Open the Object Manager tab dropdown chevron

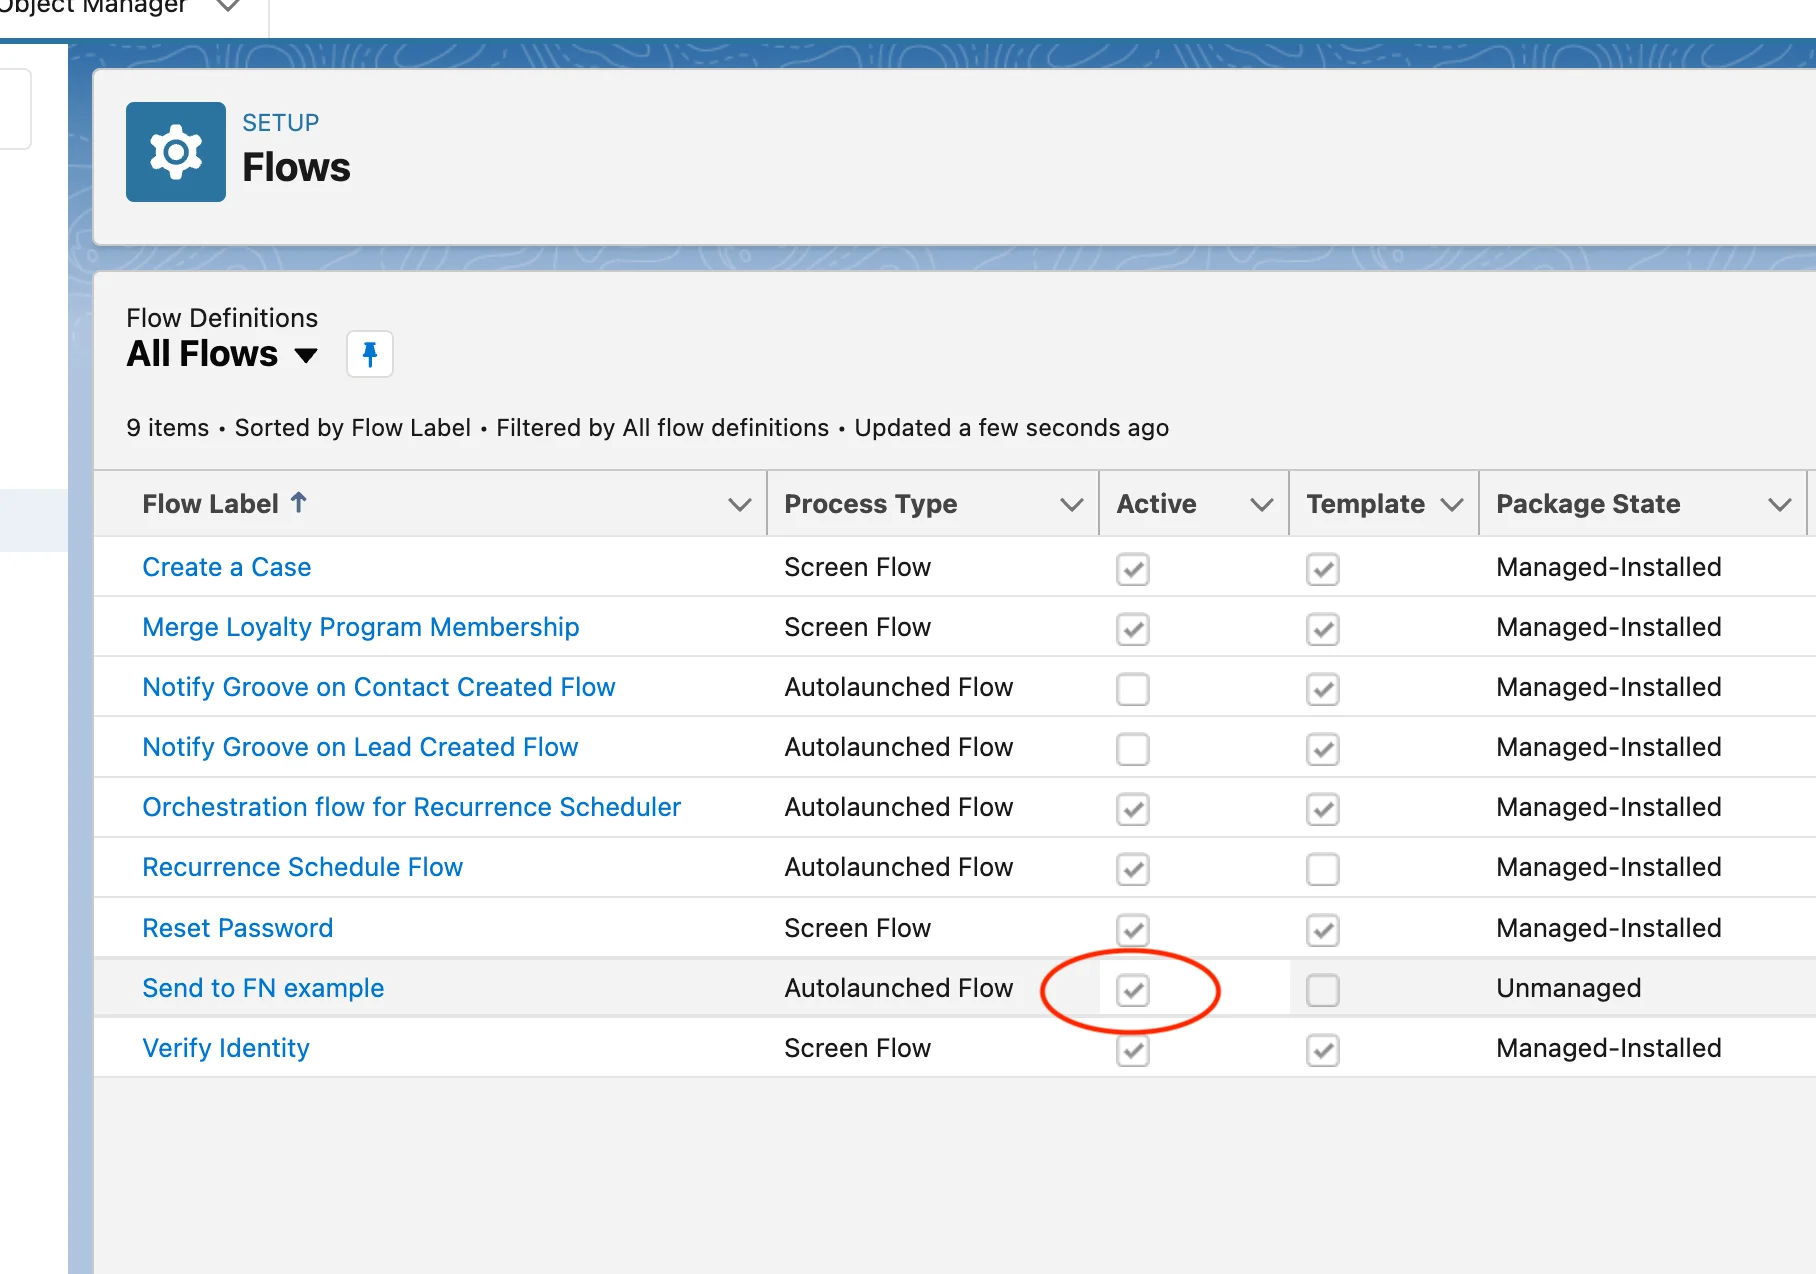pos(228,6)
